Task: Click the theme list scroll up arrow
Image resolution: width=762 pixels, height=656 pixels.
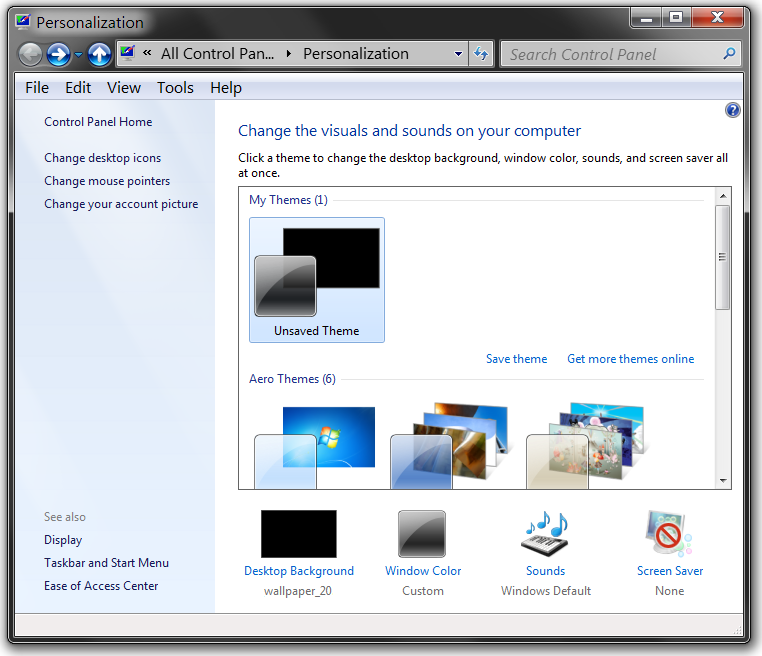Action: [723, 196]
